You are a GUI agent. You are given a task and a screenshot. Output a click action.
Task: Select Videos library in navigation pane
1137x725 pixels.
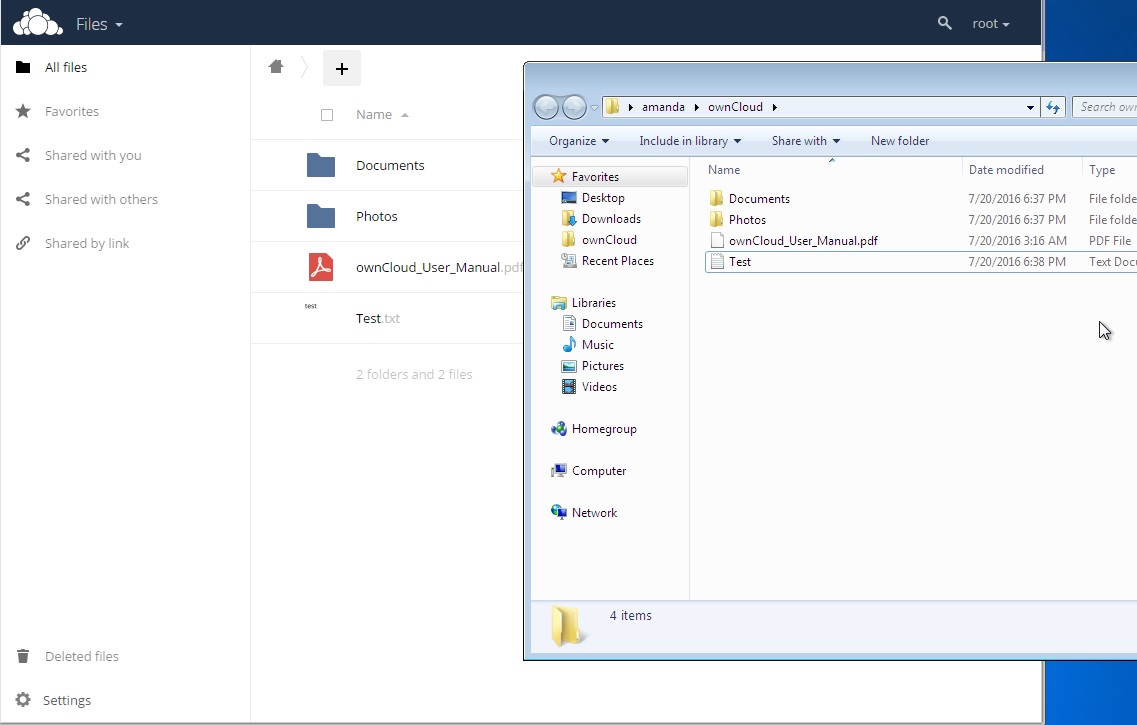coord(599,387)
